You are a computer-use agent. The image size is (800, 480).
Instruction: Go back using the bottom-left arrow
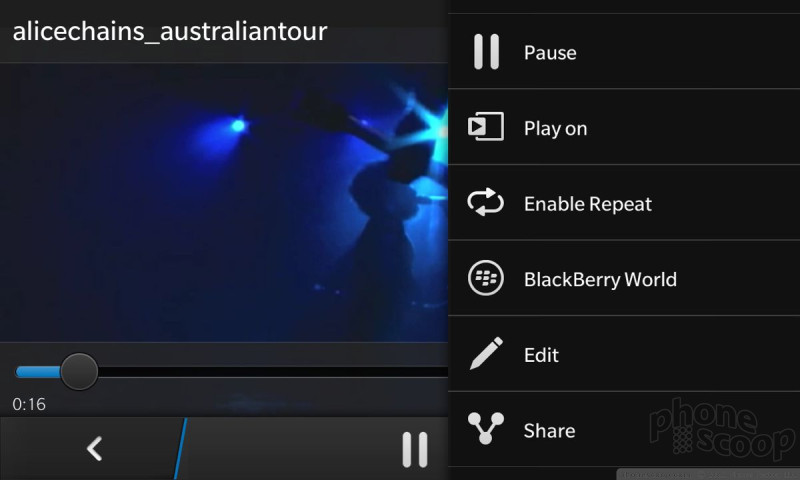pos(94,449)
